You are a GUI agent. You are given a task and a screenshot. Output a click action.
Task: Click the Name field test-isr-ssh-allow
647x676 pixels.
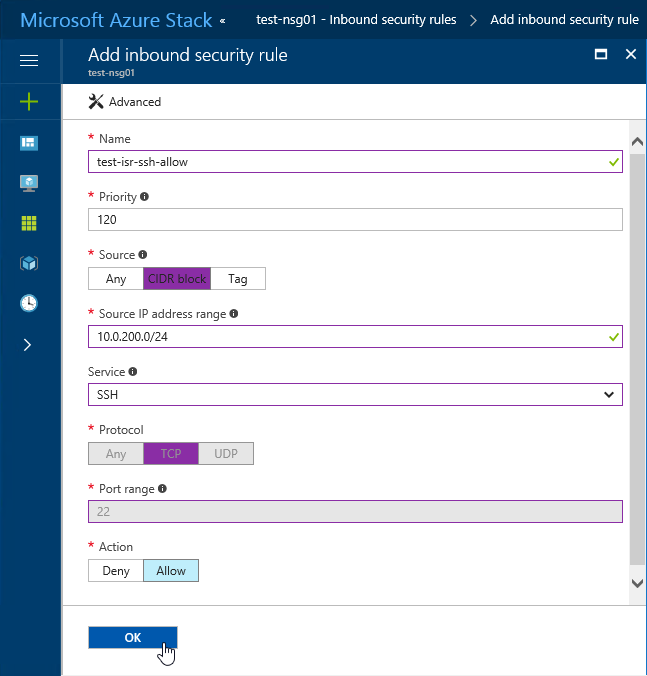[355, 162]
